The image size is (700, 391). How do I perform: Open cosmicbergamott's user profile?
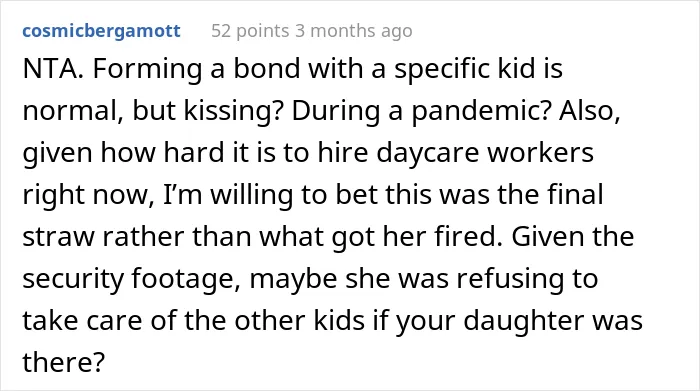pos(101,31)
